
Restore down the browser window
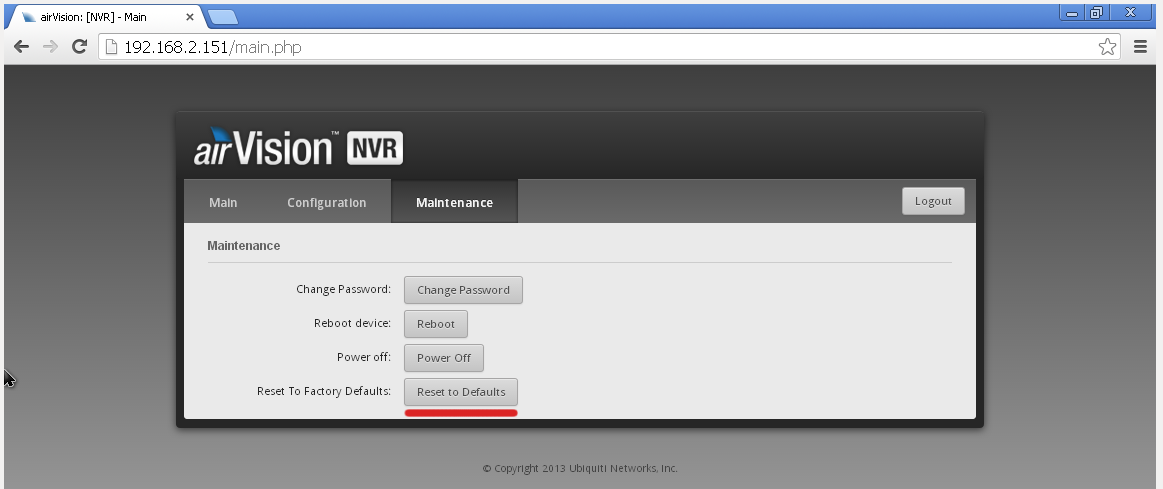[x=1097, y=12]
